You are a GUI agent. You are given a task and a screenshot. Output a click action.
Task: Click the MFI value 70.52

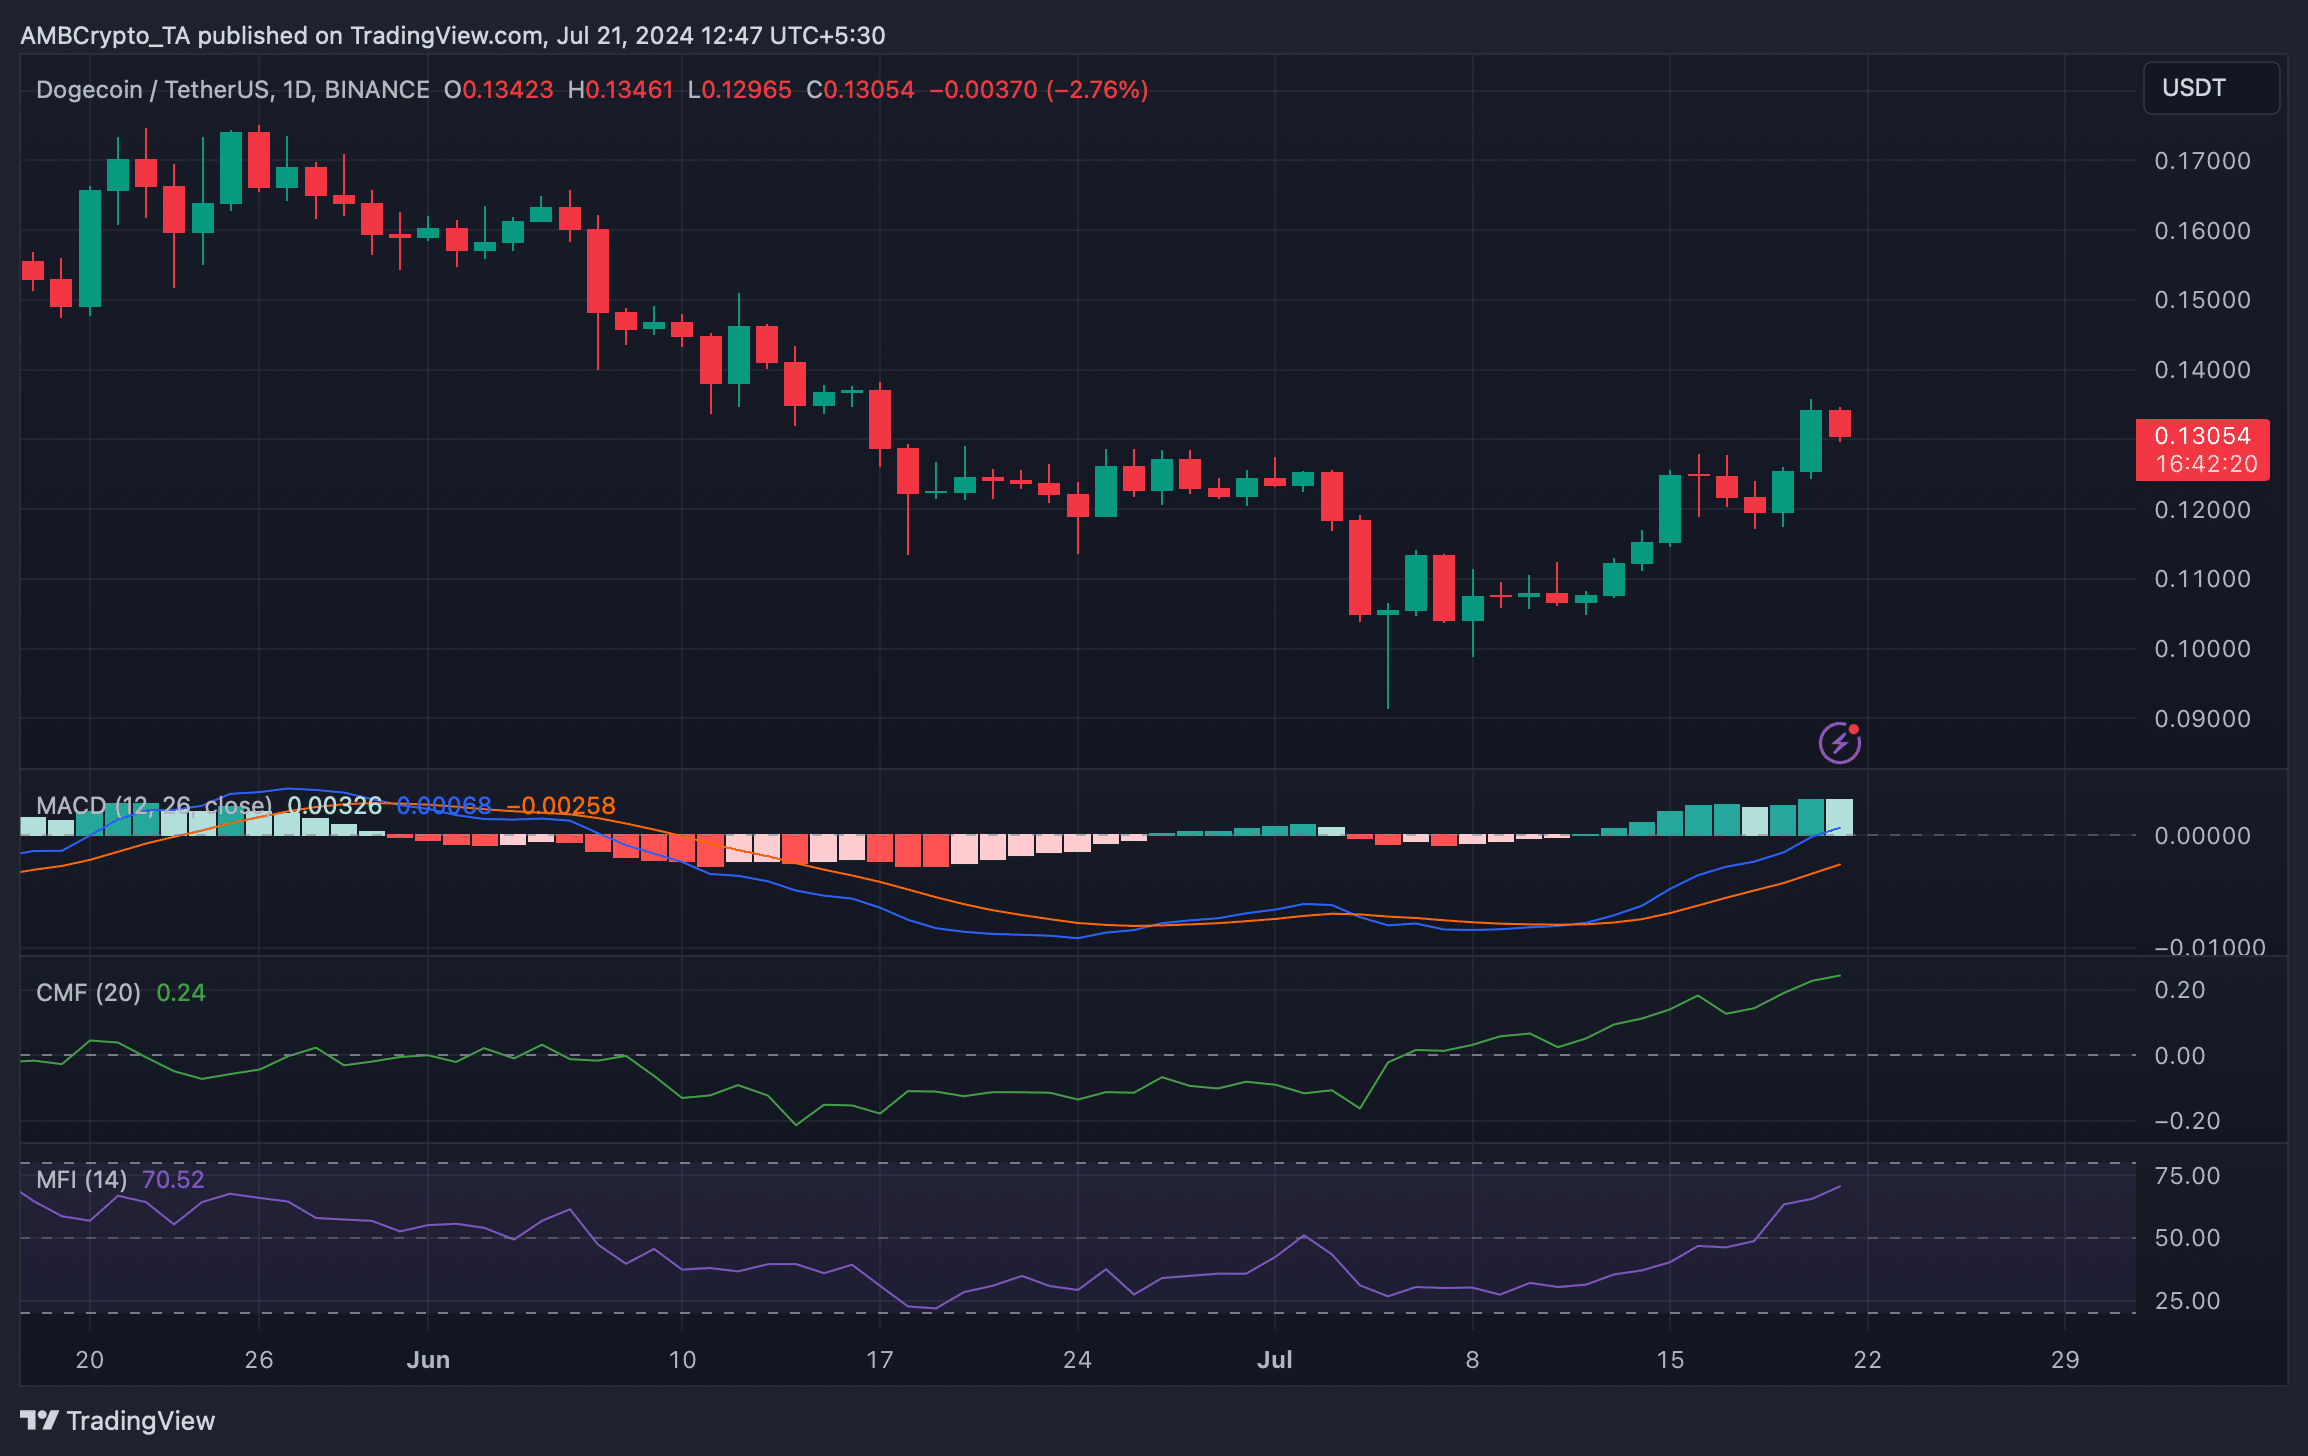(173, 1180)
